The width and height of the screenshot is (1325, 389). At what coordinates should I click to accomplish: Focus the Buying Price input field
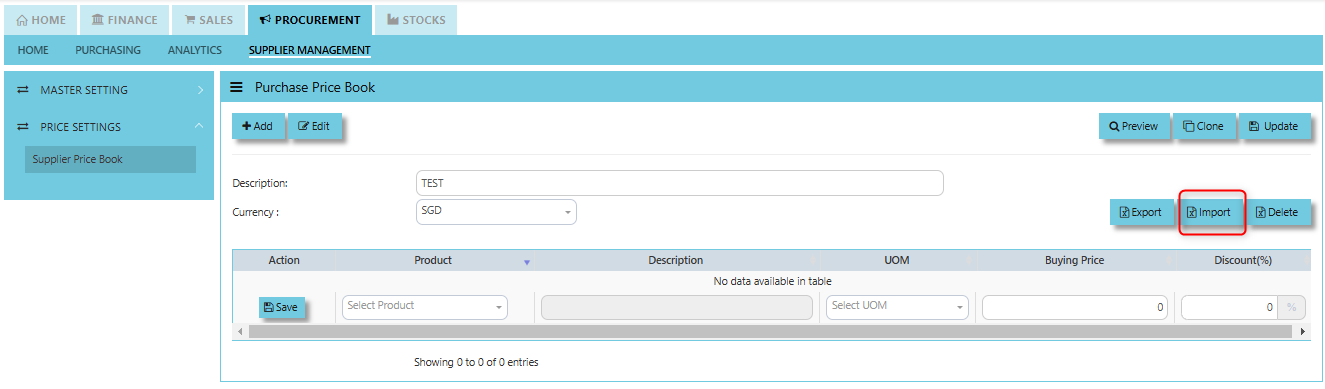pos(1075,307)
